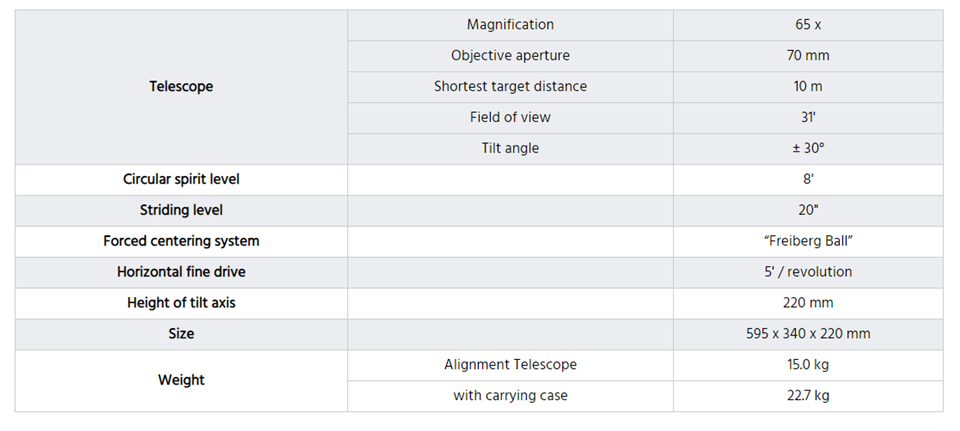The image size is (960, 431).
Task: Click Height of tilt axis header
Action: point(181,303)
